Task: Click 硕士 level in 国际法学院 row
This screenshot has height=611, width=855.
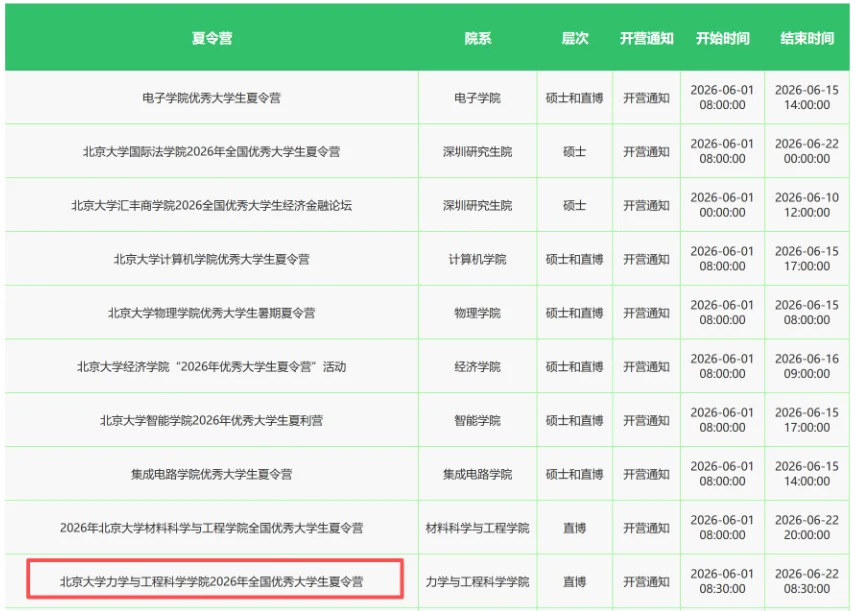Action: tap(575, 152)
